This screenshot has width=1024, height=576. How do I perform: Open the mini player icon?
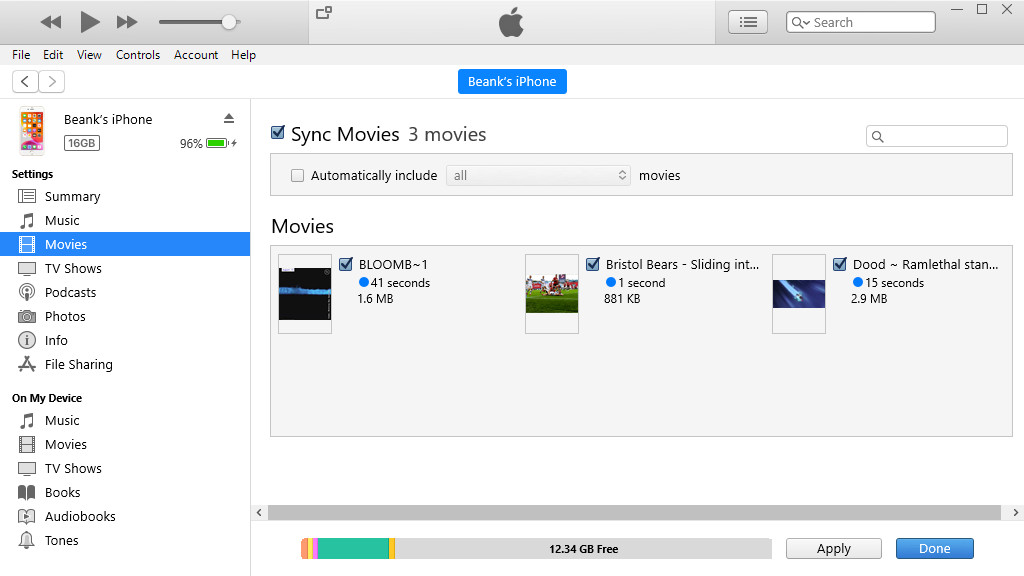(x=324, y=12)
